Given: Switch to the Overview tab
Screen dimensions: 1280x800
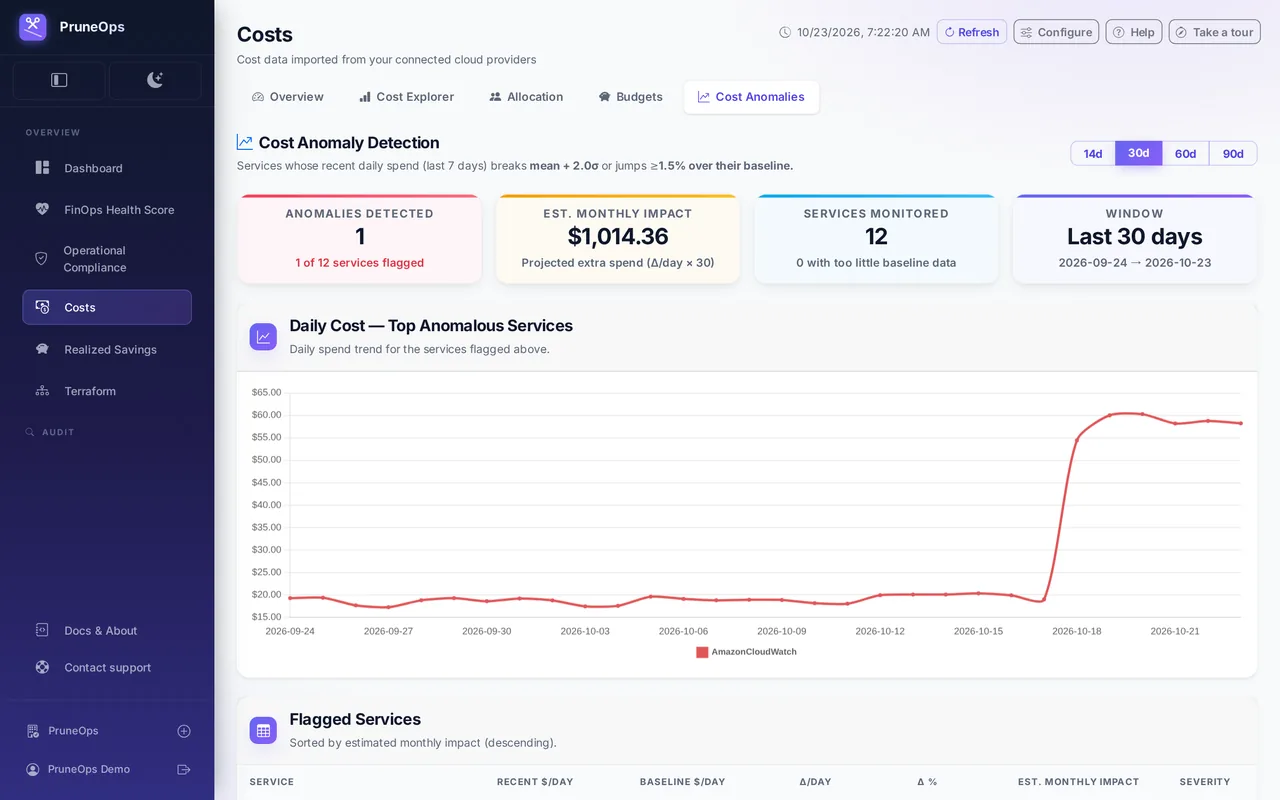Looking at the screenshot, I should 288,97.
